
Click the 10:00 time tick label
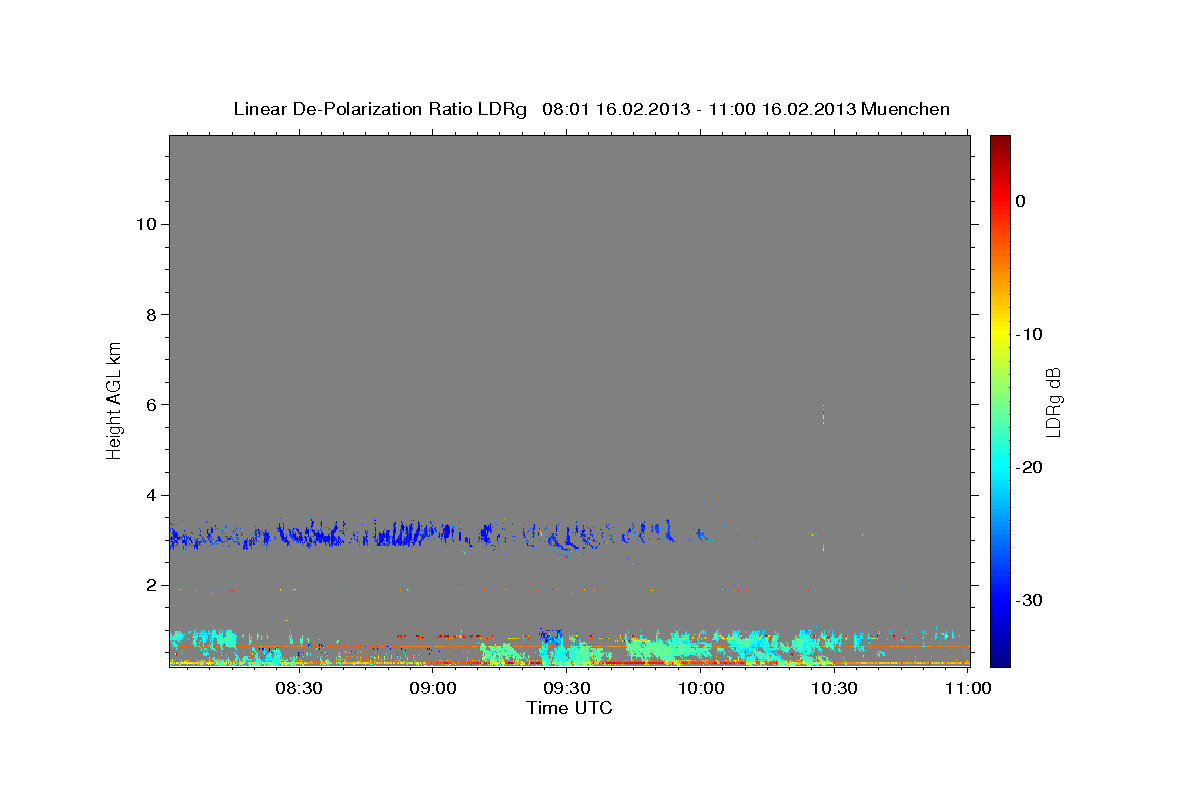pyautogui.click(x=700, y=688)
